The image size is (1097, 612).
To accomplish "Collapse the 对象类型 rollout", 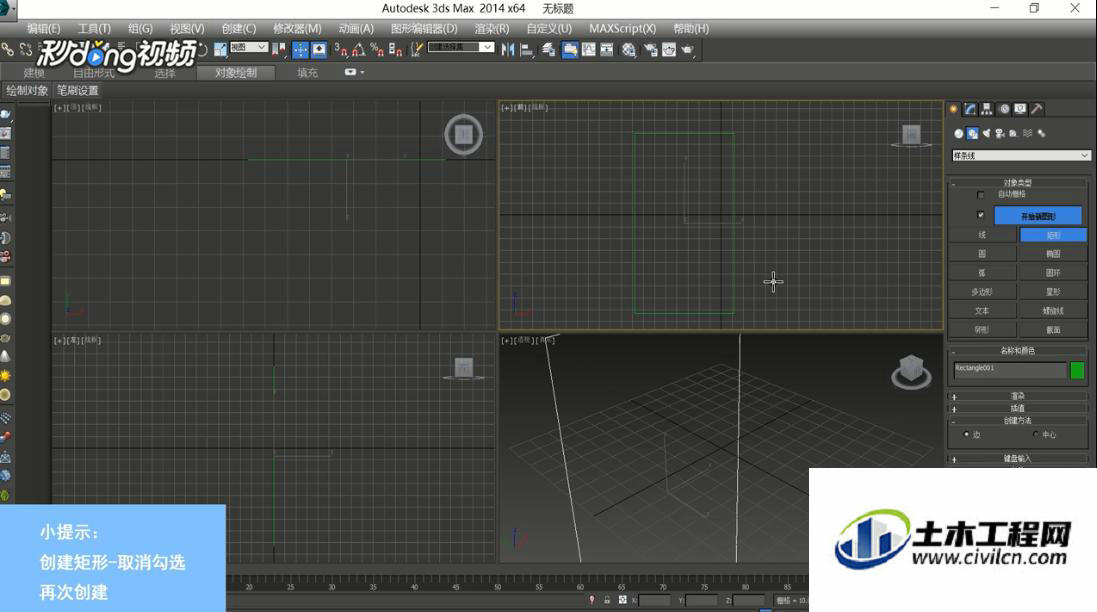I will 1018,183.
